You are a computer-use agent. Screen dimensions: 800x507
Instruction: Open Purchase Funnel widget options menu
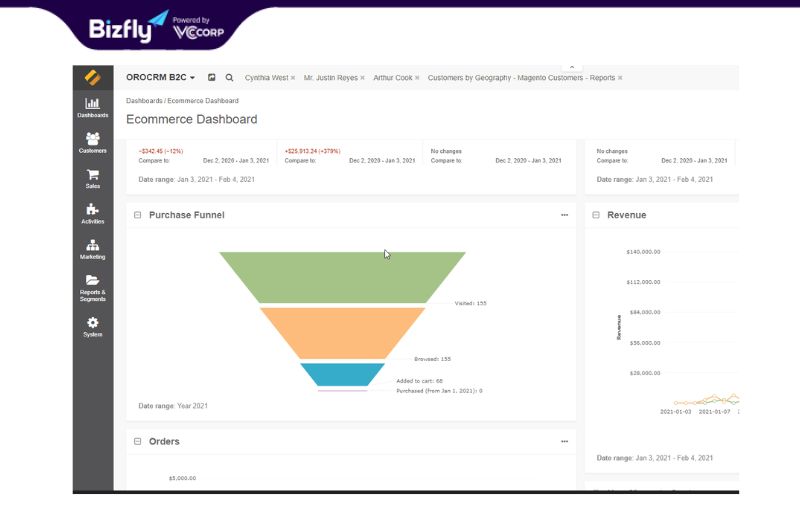564,215
